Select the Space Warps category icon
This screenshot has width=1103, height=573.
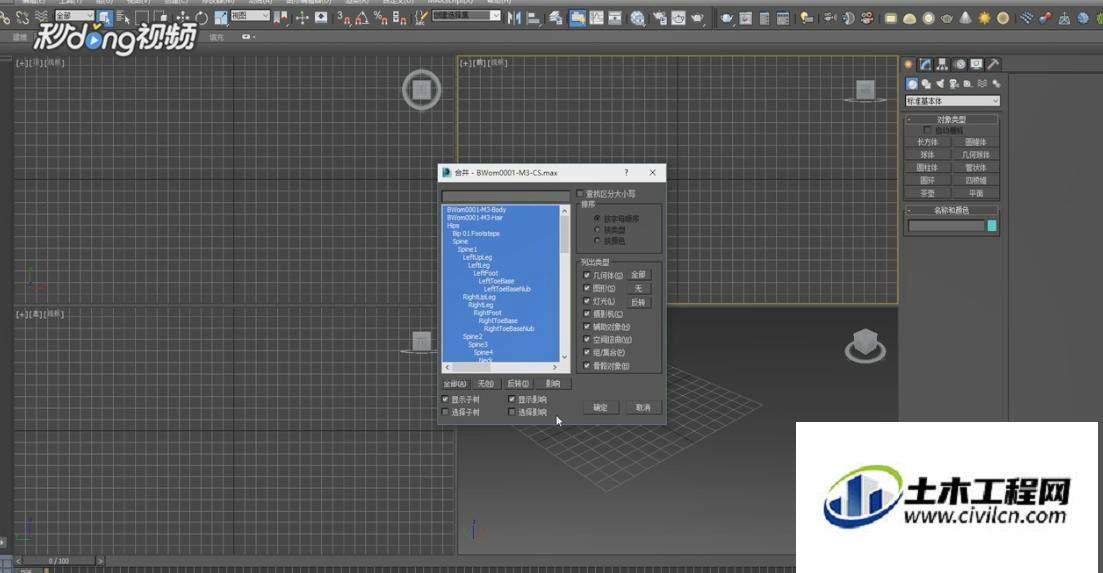(x=982, y=84)
